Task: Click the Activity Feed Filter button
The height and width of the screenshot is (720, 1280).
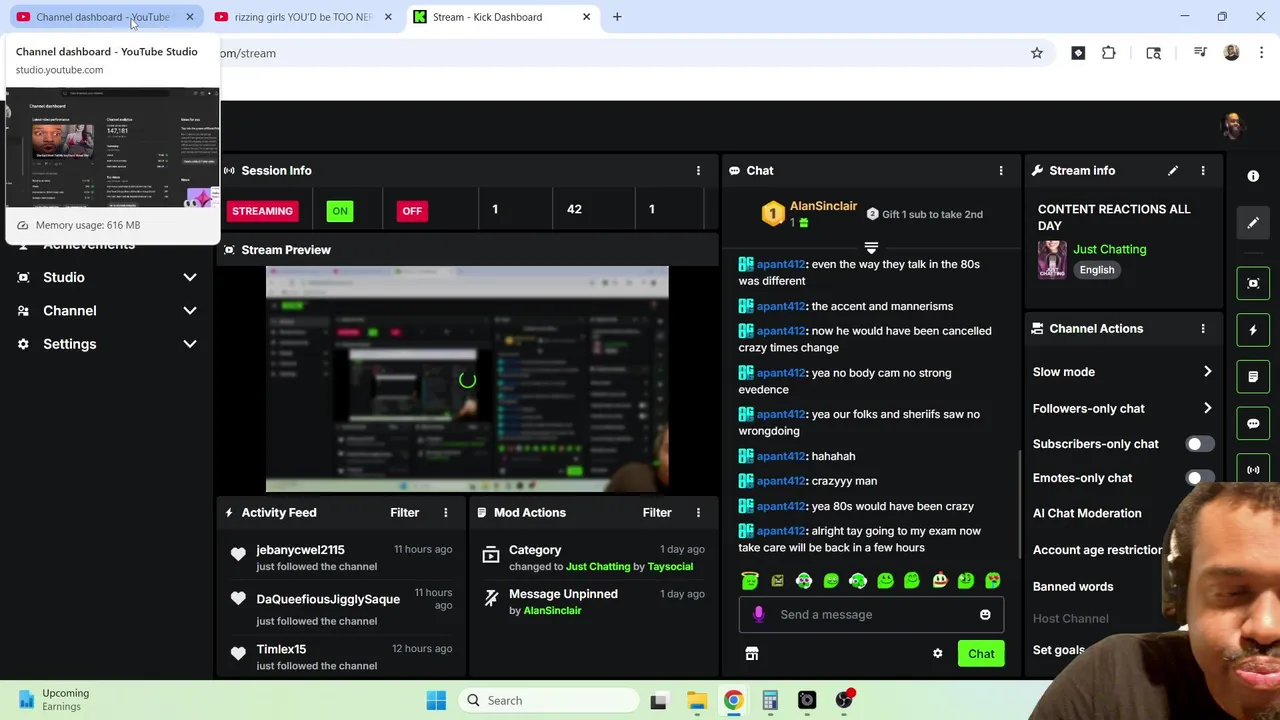Action: [x=404, y=513]
